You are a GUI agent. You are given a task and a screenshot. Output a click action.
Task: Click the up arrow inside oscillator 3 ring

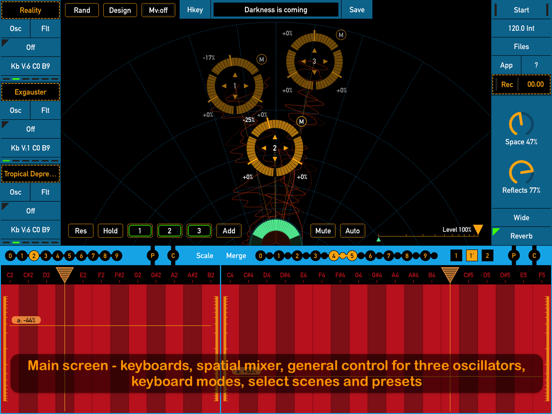(x=314, y=50)
